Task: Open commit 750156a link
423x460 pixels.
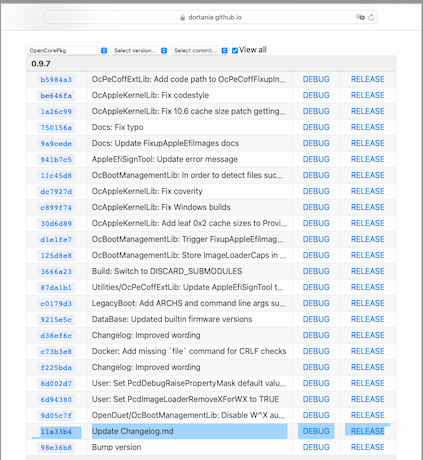Action: [x=56, y=128]
